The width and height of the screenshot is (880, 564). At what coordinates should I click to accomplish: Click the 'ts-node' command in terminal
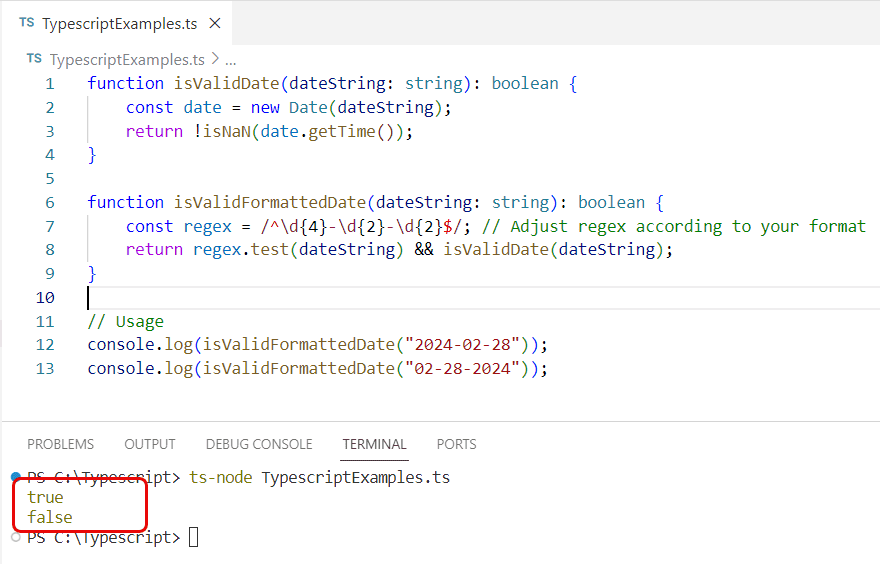coord(221,478)
